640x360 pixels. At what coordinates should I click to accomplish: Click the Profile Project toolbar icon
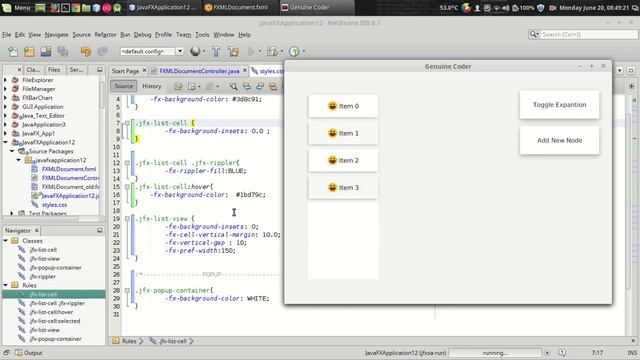click(x=294, y=51)
